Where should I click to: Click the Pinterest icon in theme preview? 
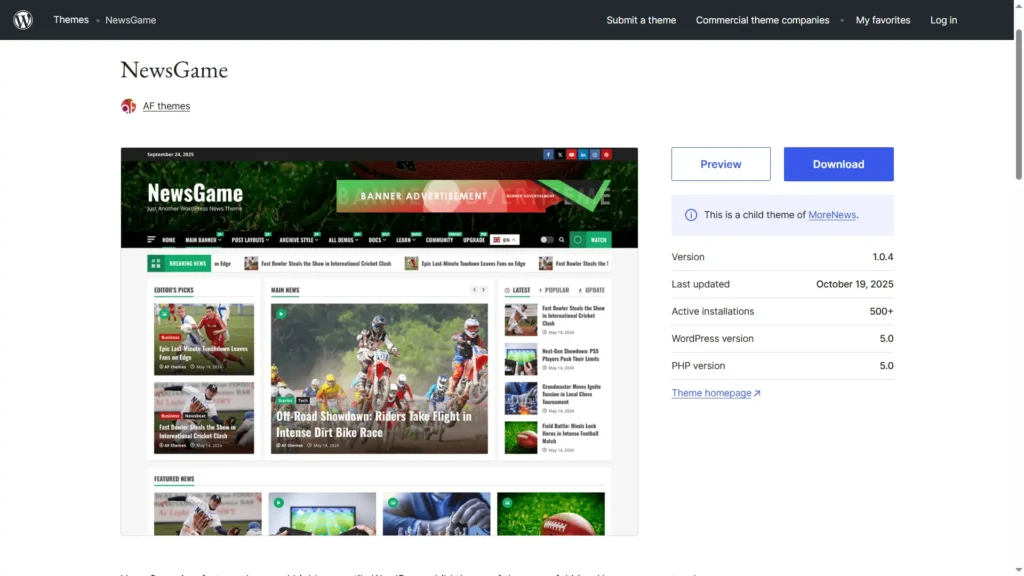point(607,155)
